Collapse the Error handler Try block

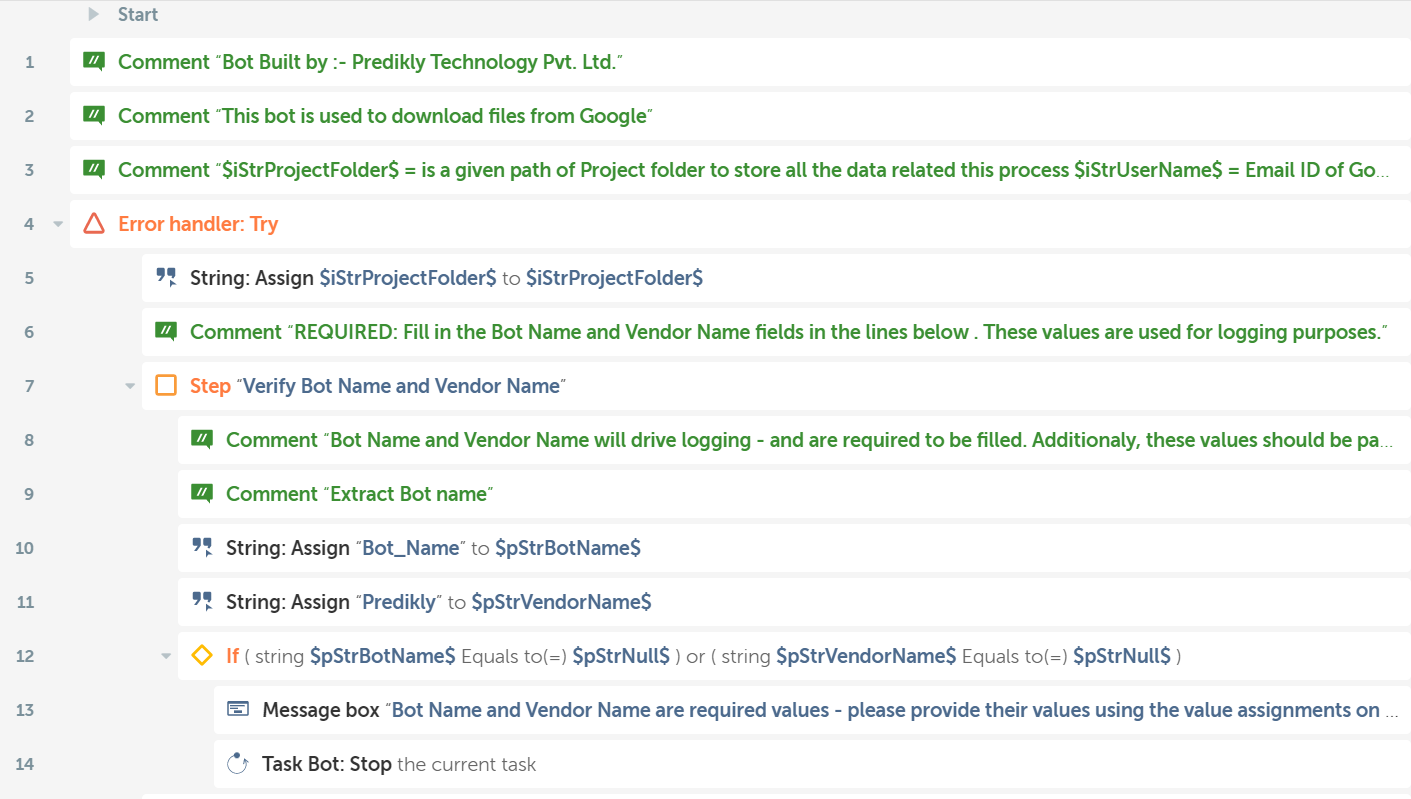(x=58, y=224)
